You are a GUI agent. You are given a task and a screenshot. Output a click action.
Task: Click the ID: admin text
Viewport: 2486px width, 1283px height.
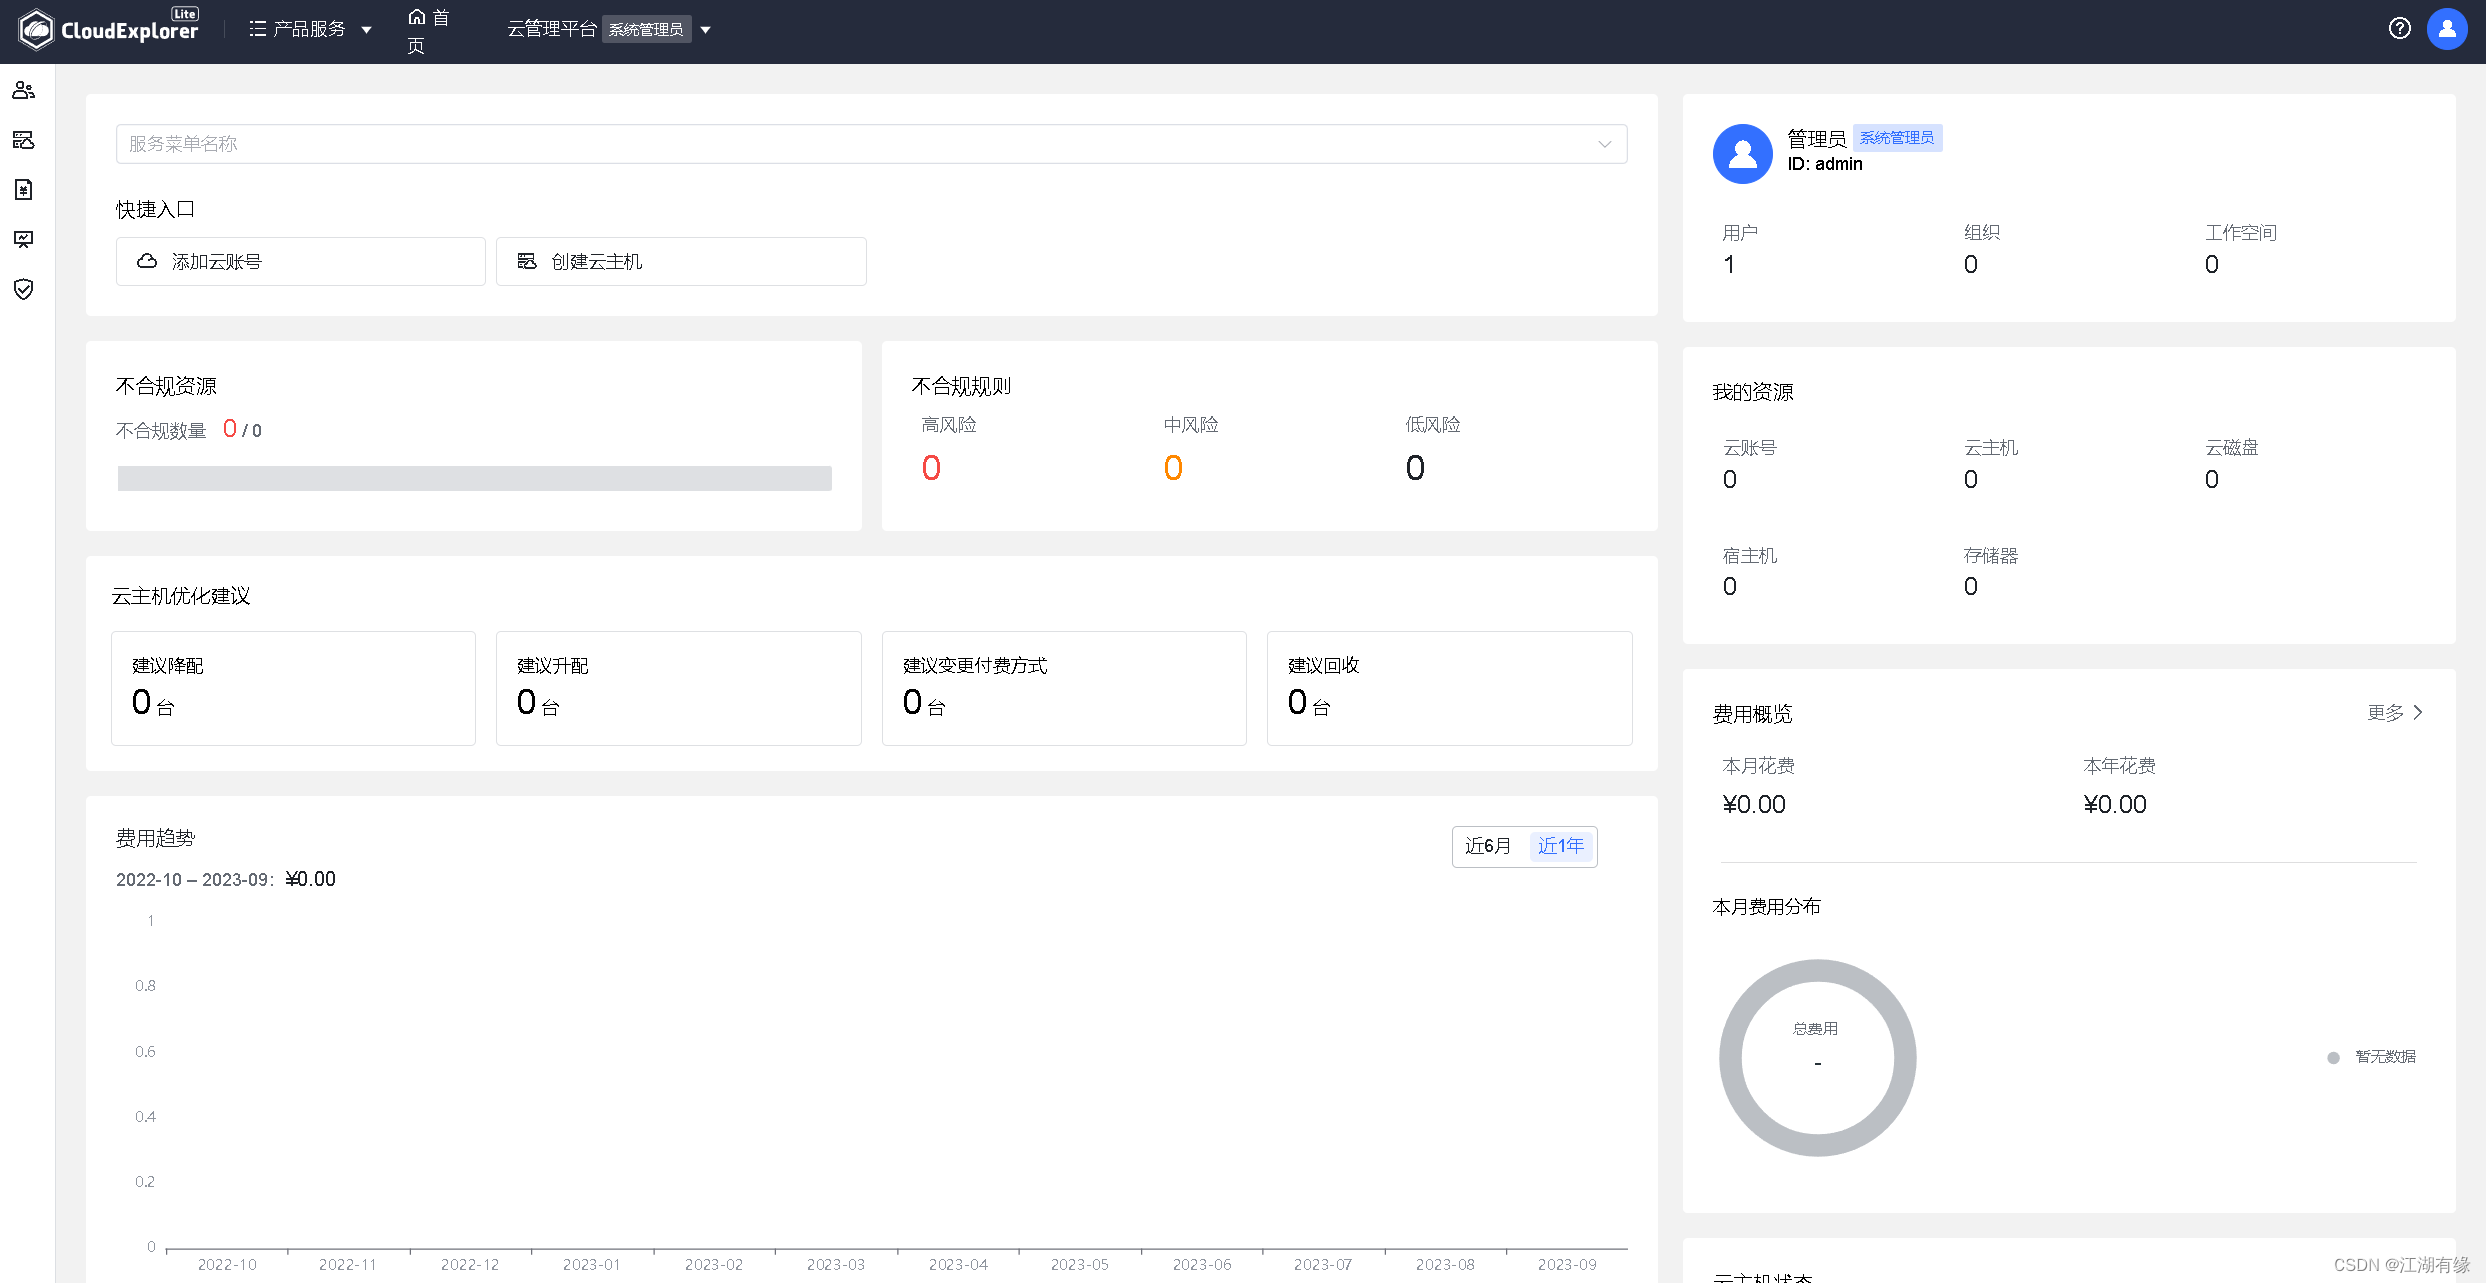(x=1825, y=164)
